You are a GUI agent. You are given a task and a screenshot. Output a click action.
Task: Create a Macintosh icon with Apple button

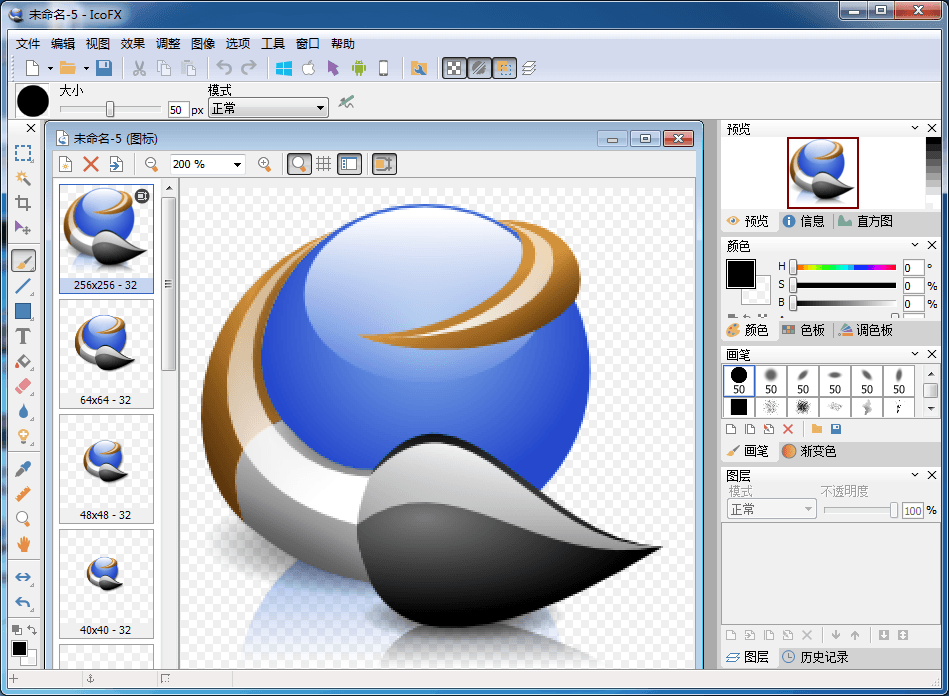309,68
